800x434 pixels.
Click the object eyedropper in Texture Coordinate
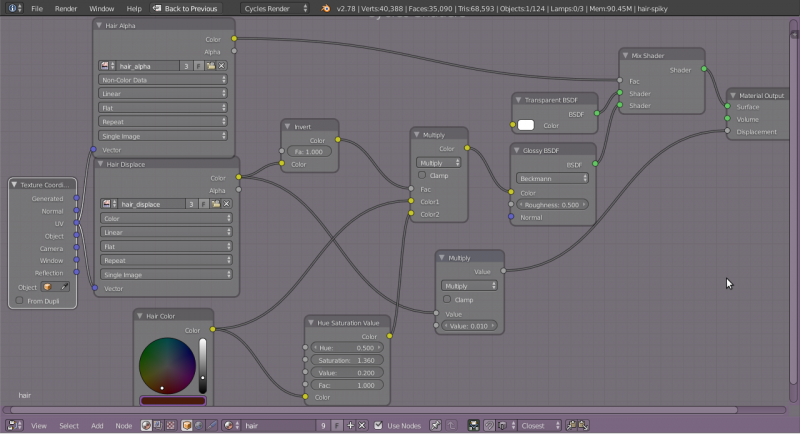(x=64, y=287)
